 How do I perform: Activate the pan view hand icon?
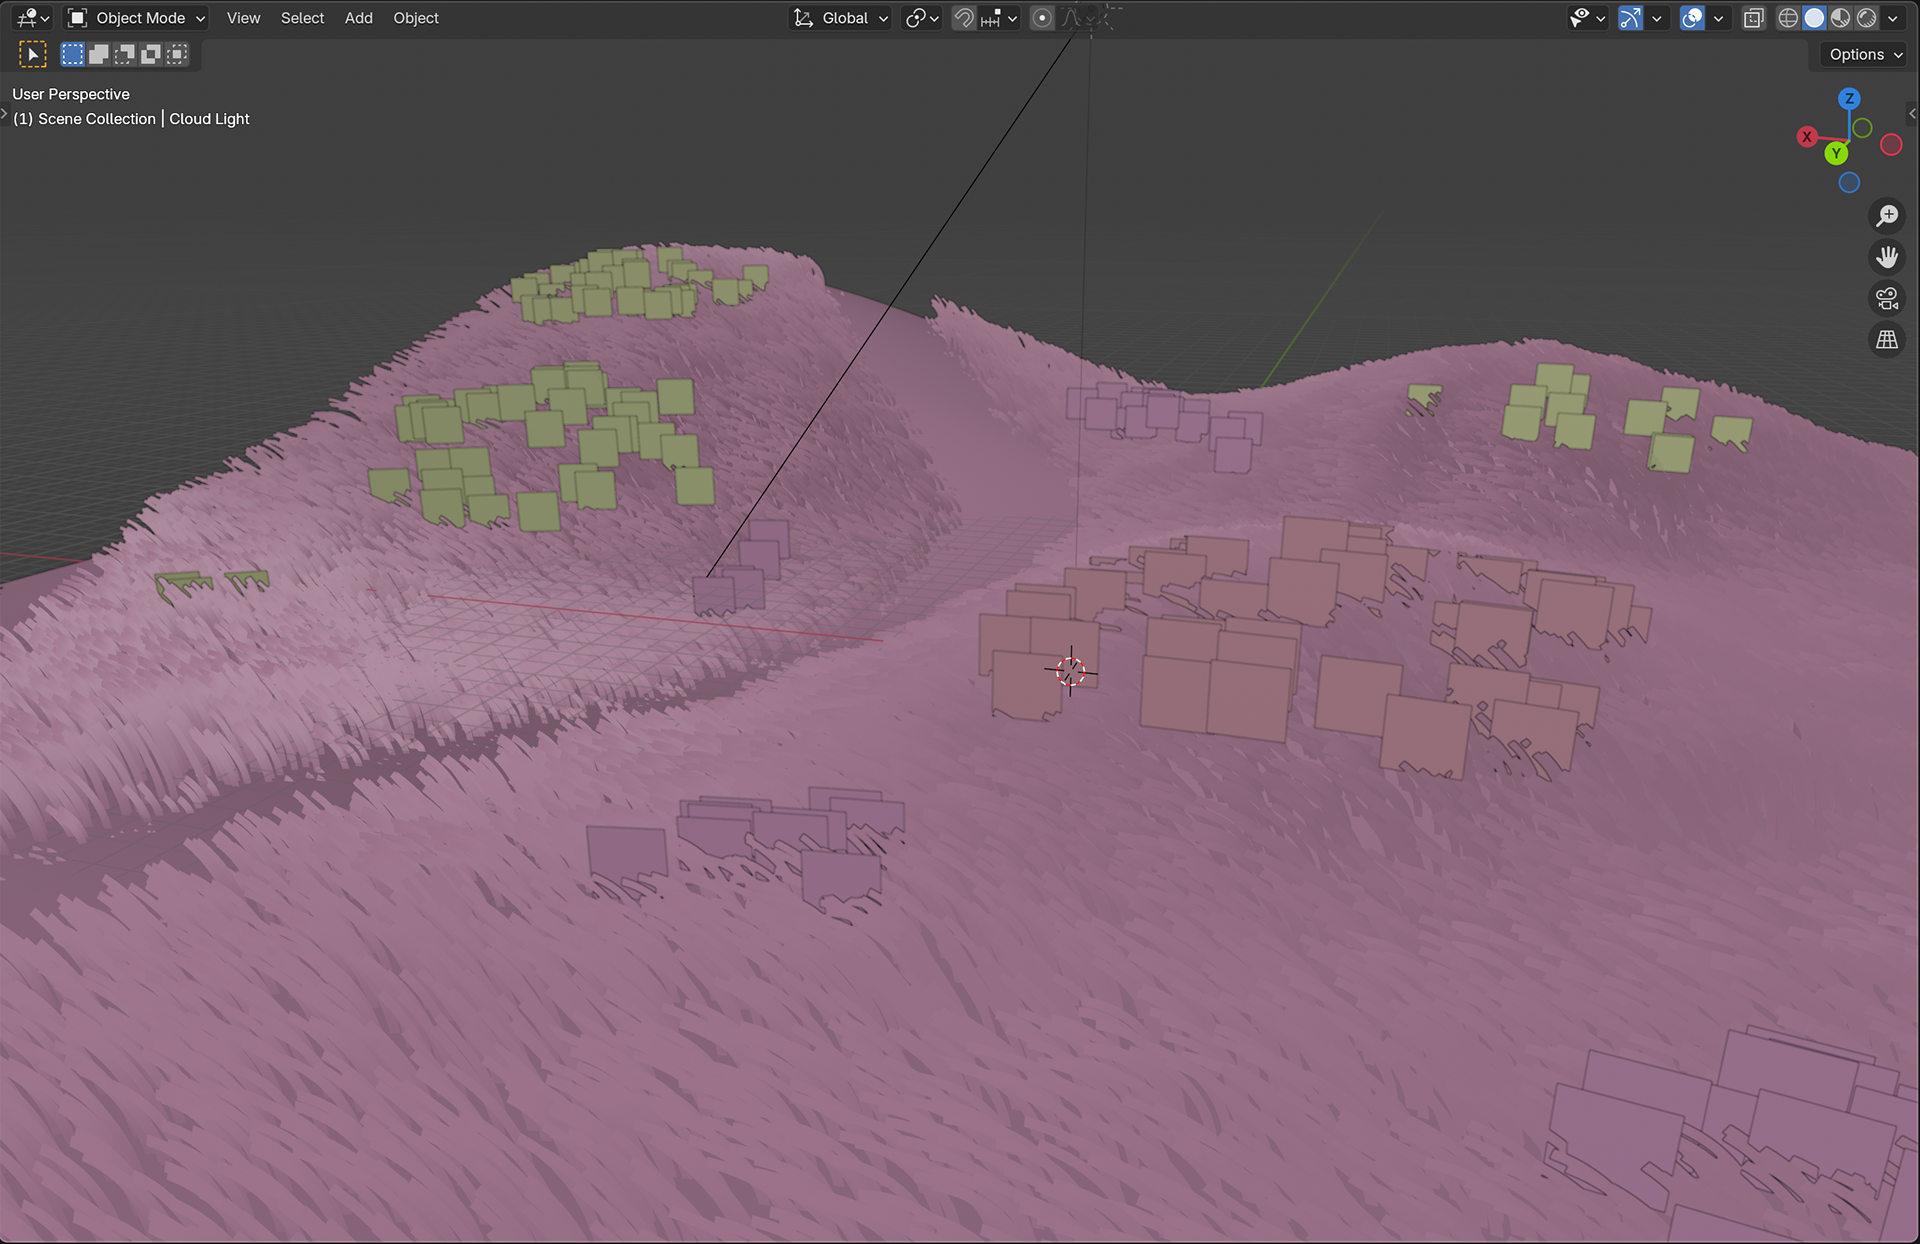[x=1887, y=258]
